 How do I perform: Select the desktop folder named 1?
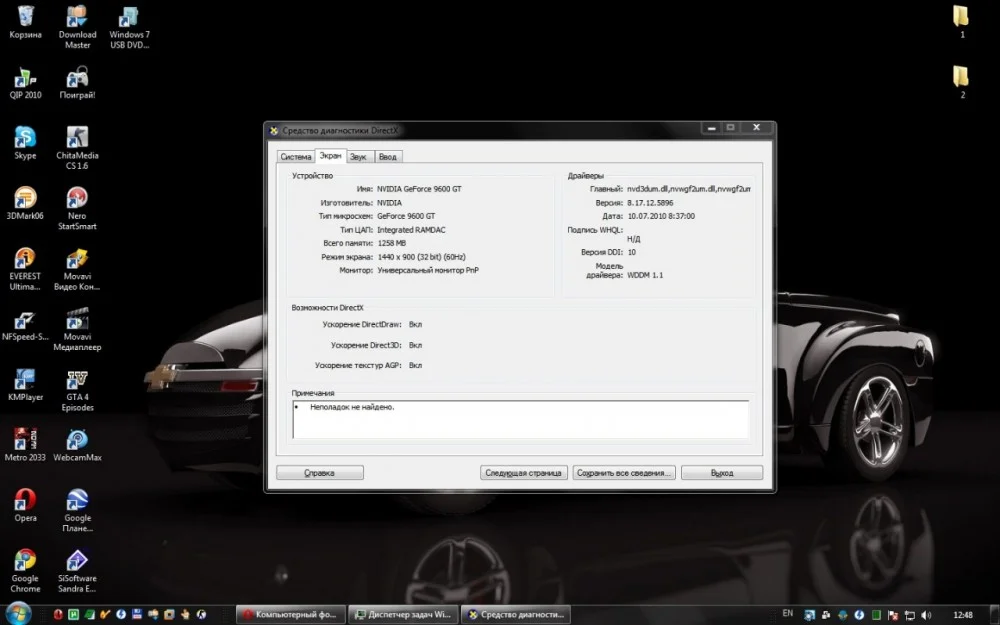click(x=961, y=17)
